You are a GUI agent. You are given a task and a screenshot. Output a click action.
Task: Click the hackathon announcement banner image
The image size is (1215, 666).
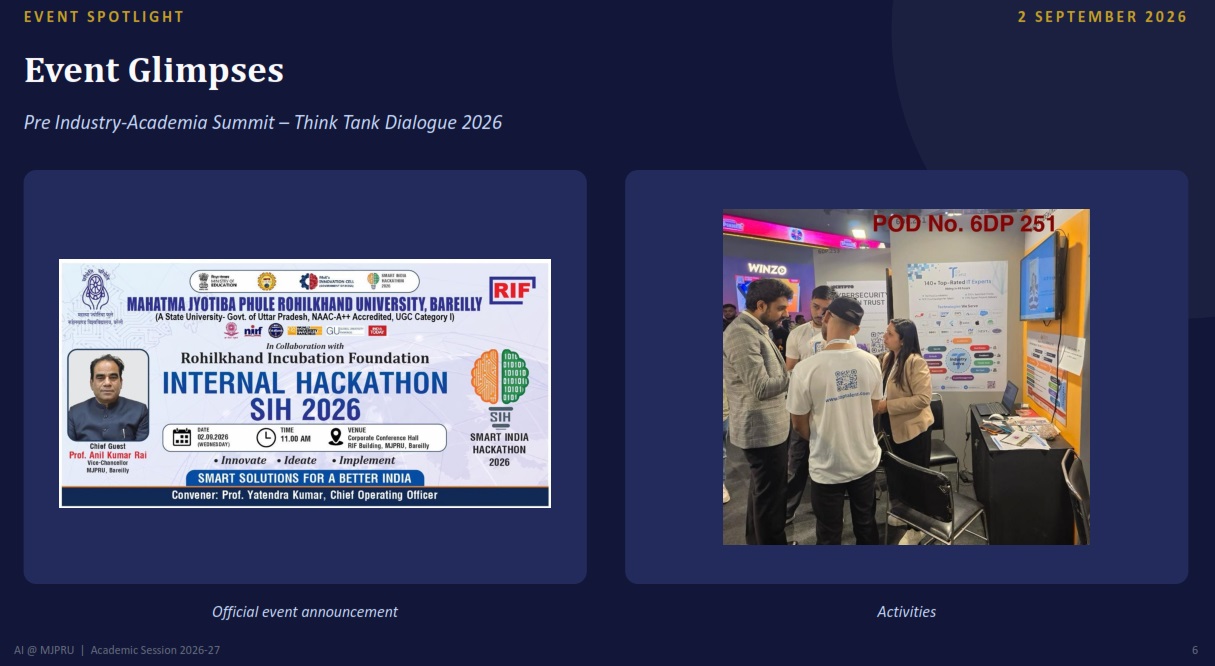pyautogui.click(x=305, y=383)
